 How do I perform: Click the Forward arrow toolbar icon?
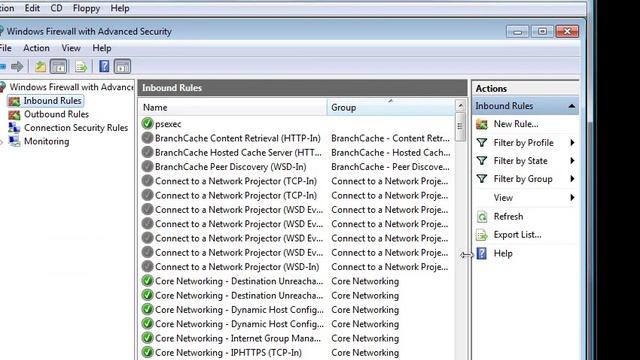click(17, 67)
